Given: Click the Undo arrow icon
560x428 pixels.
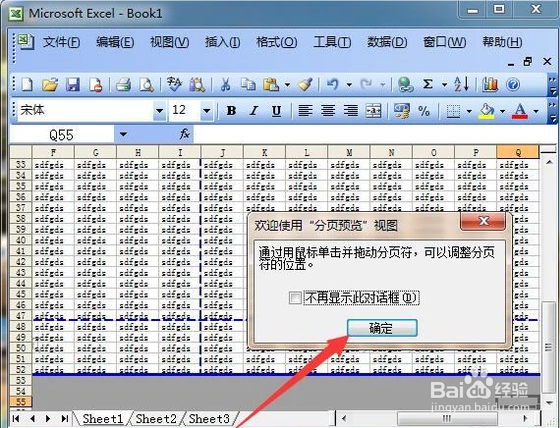Looking at the screenshot, I should (x=333, y=85).
